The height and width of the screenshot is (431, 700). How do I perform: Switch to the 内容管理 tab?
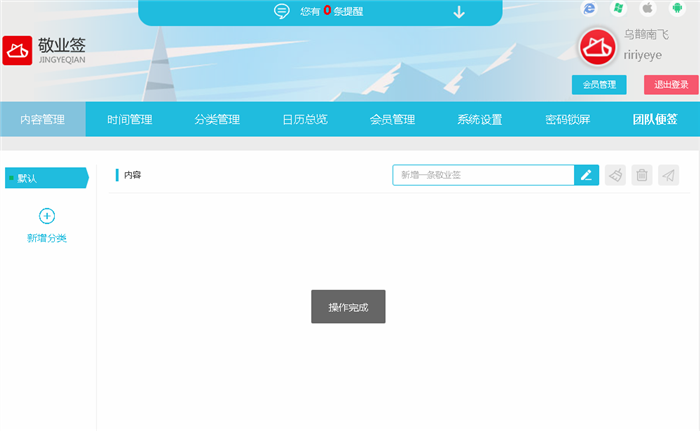[x=43, y=119]
